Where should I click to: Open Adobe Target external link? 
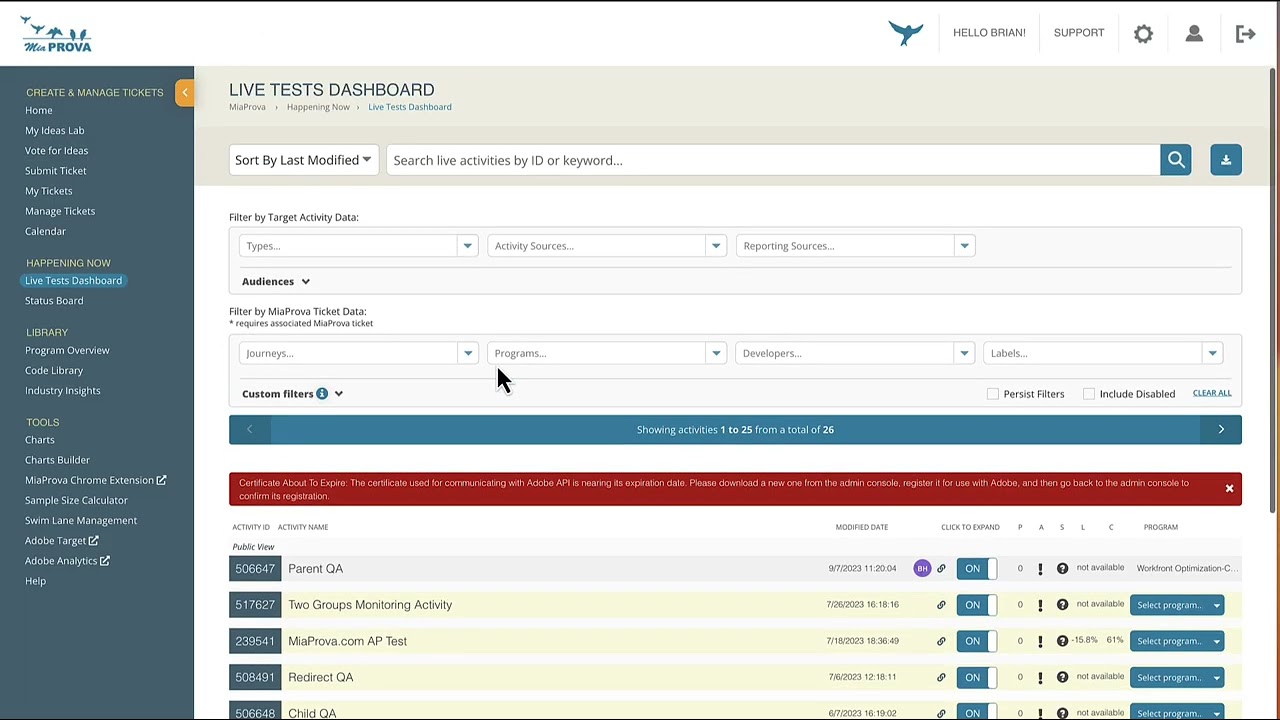(x=62, y=541)
